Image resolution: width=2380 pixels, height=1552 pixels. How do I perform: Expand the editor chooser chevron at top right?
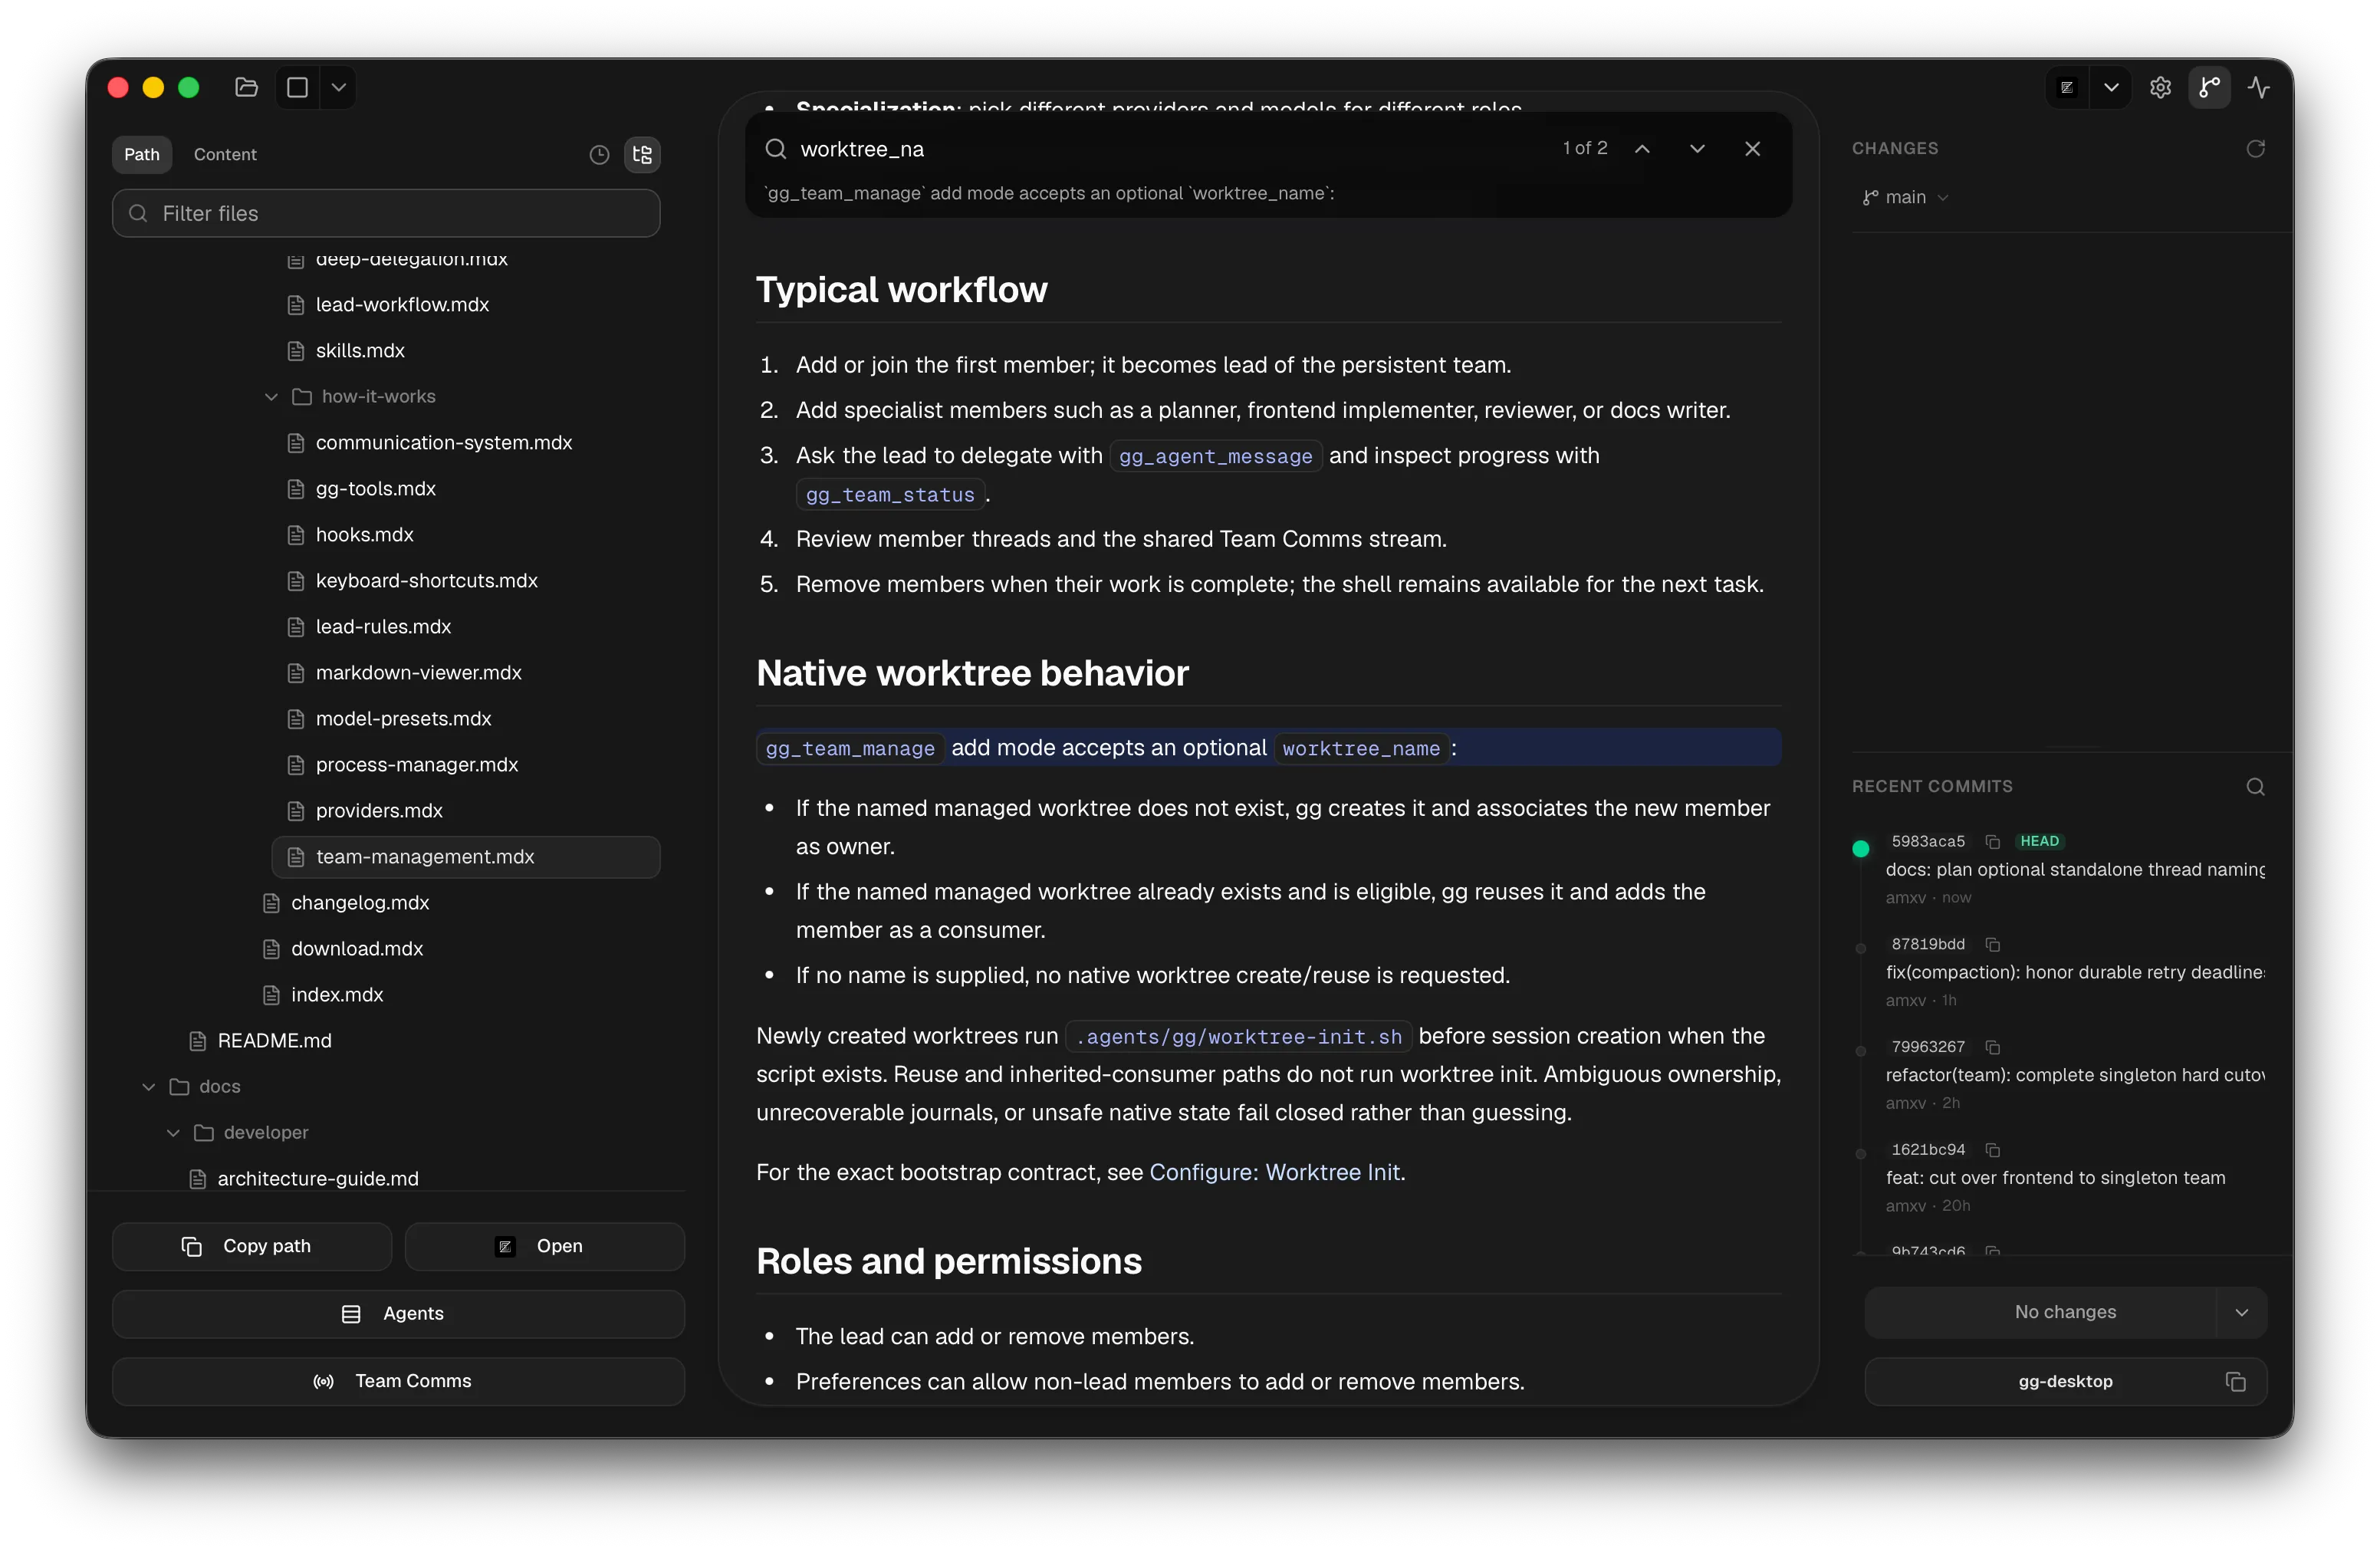(x=2111, y=87)
